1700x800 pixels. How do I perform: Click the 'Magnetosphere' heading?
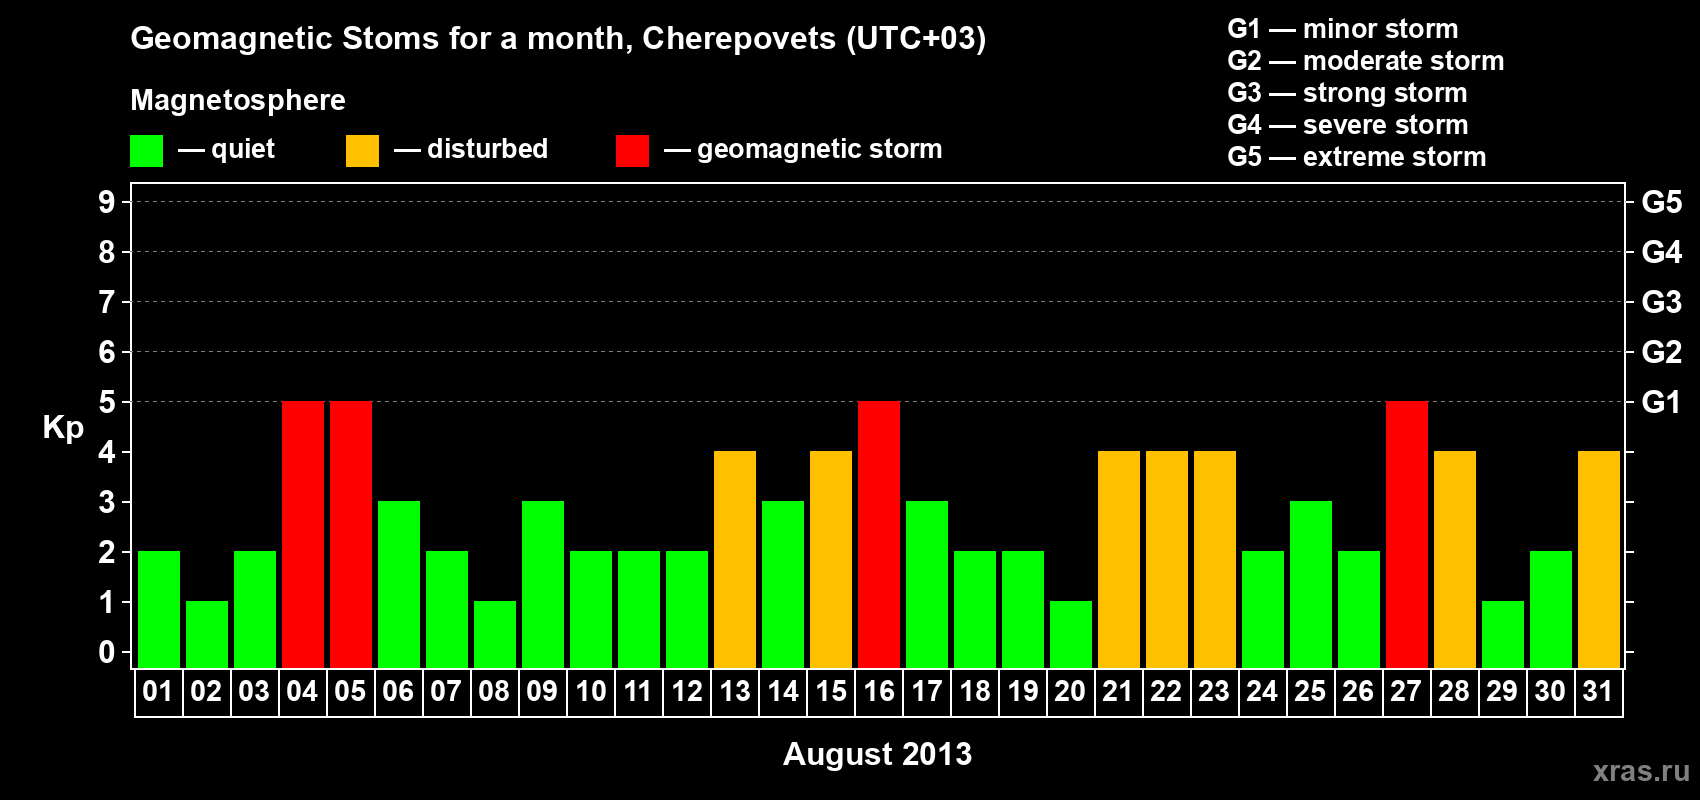238,100
